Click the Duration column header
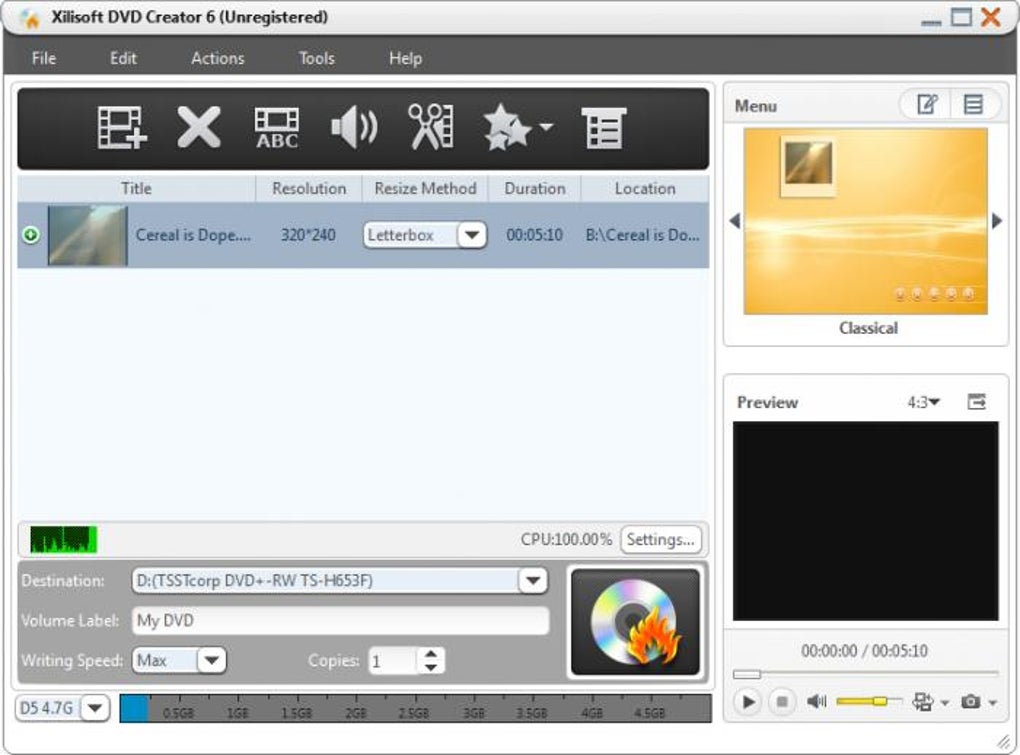1020x755 pixels. click(x=535, y=189)
